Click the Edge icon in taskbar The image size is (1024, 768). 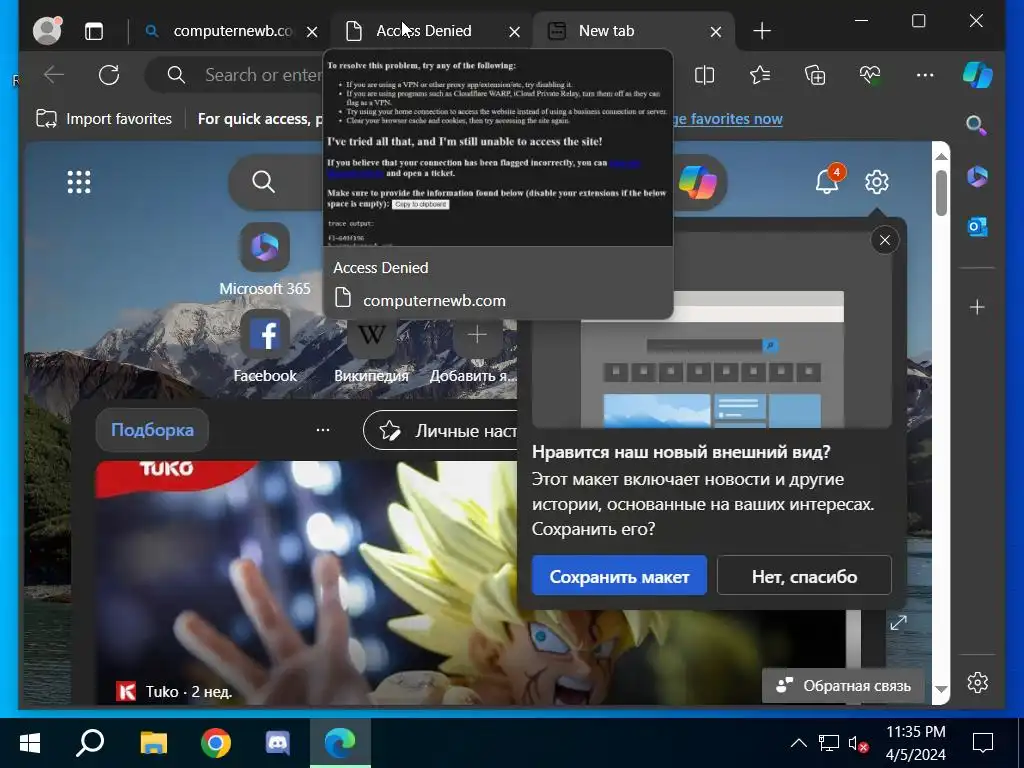click(340, 743)
